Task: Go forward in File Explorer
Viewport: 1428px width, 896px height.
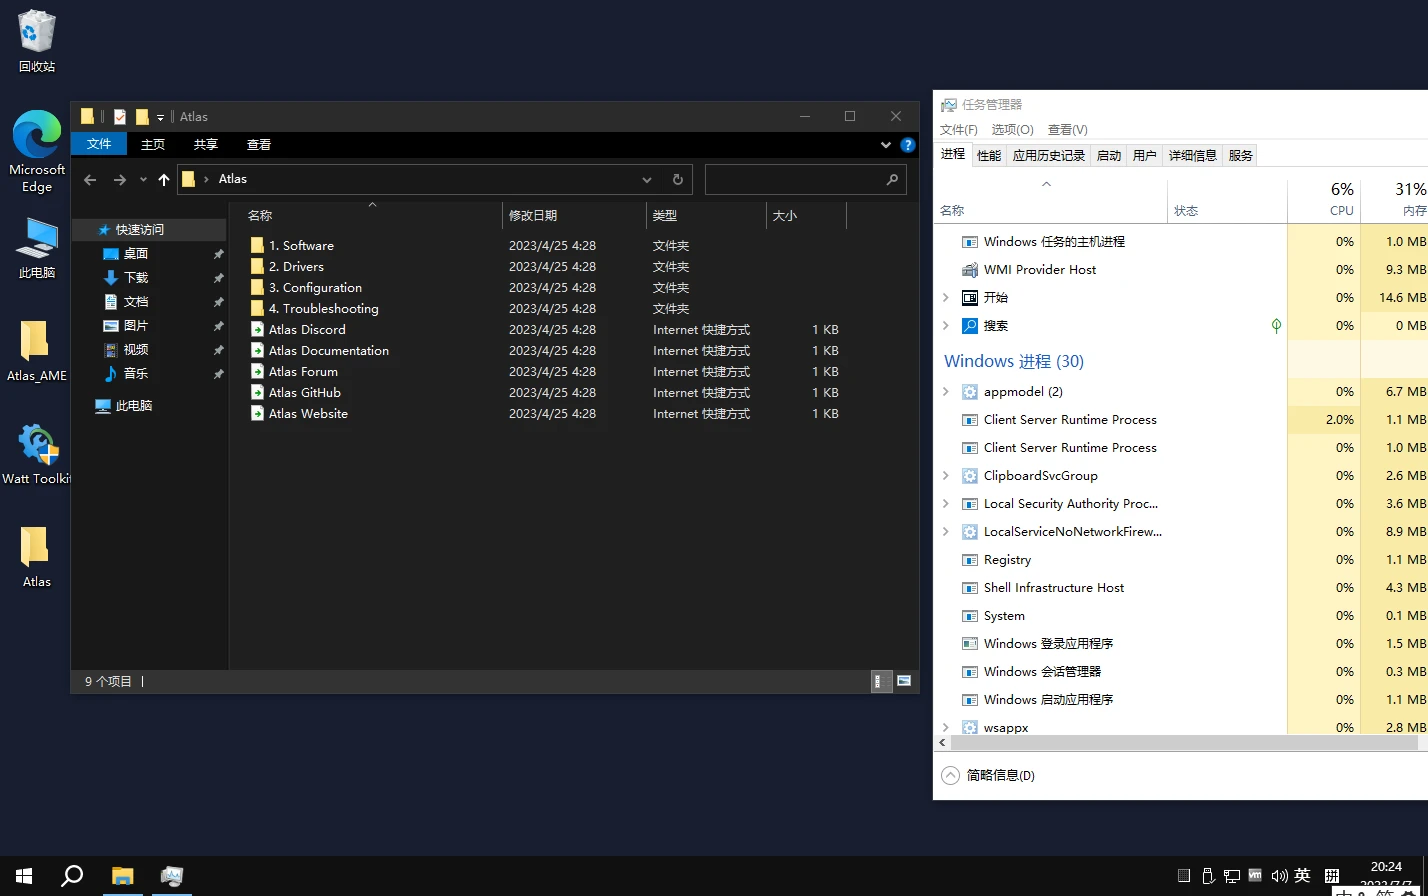Action: pos(120,180)
